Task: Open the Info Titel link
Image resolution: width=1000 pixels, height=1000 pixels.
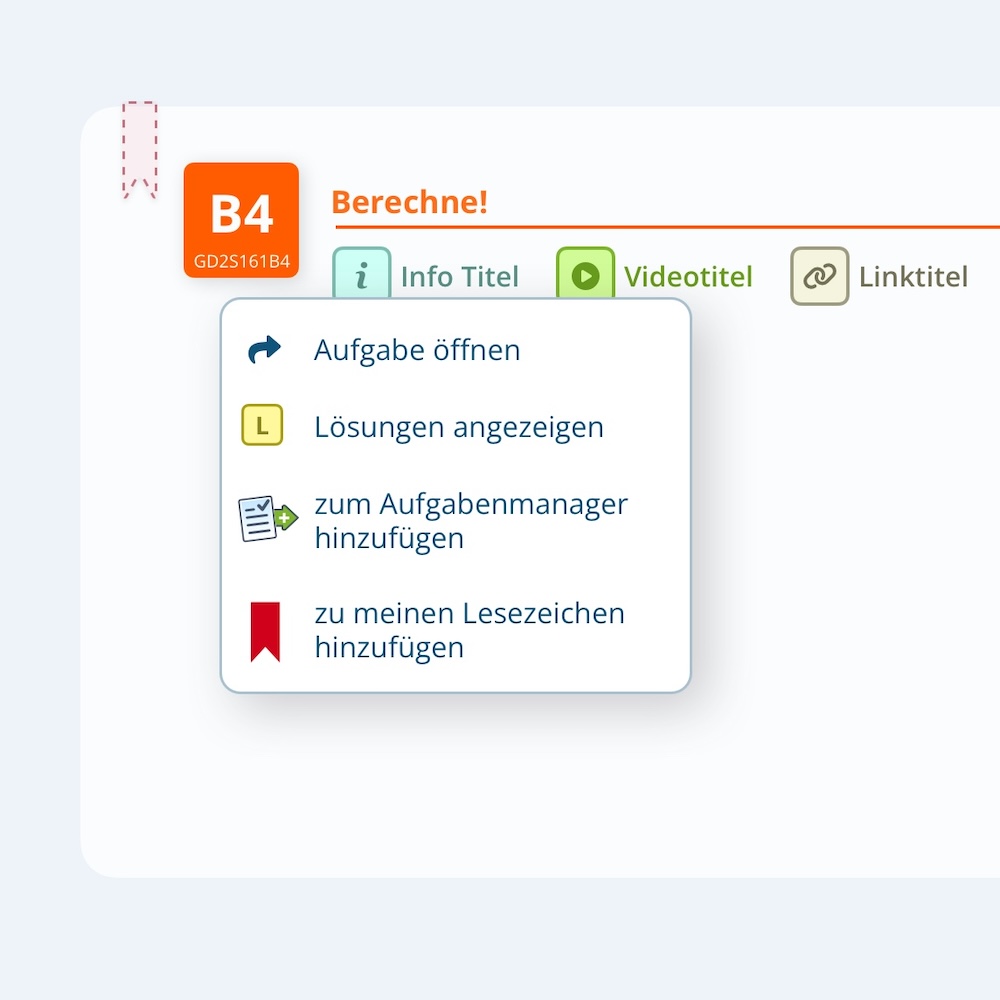Action: coord(459,277)
